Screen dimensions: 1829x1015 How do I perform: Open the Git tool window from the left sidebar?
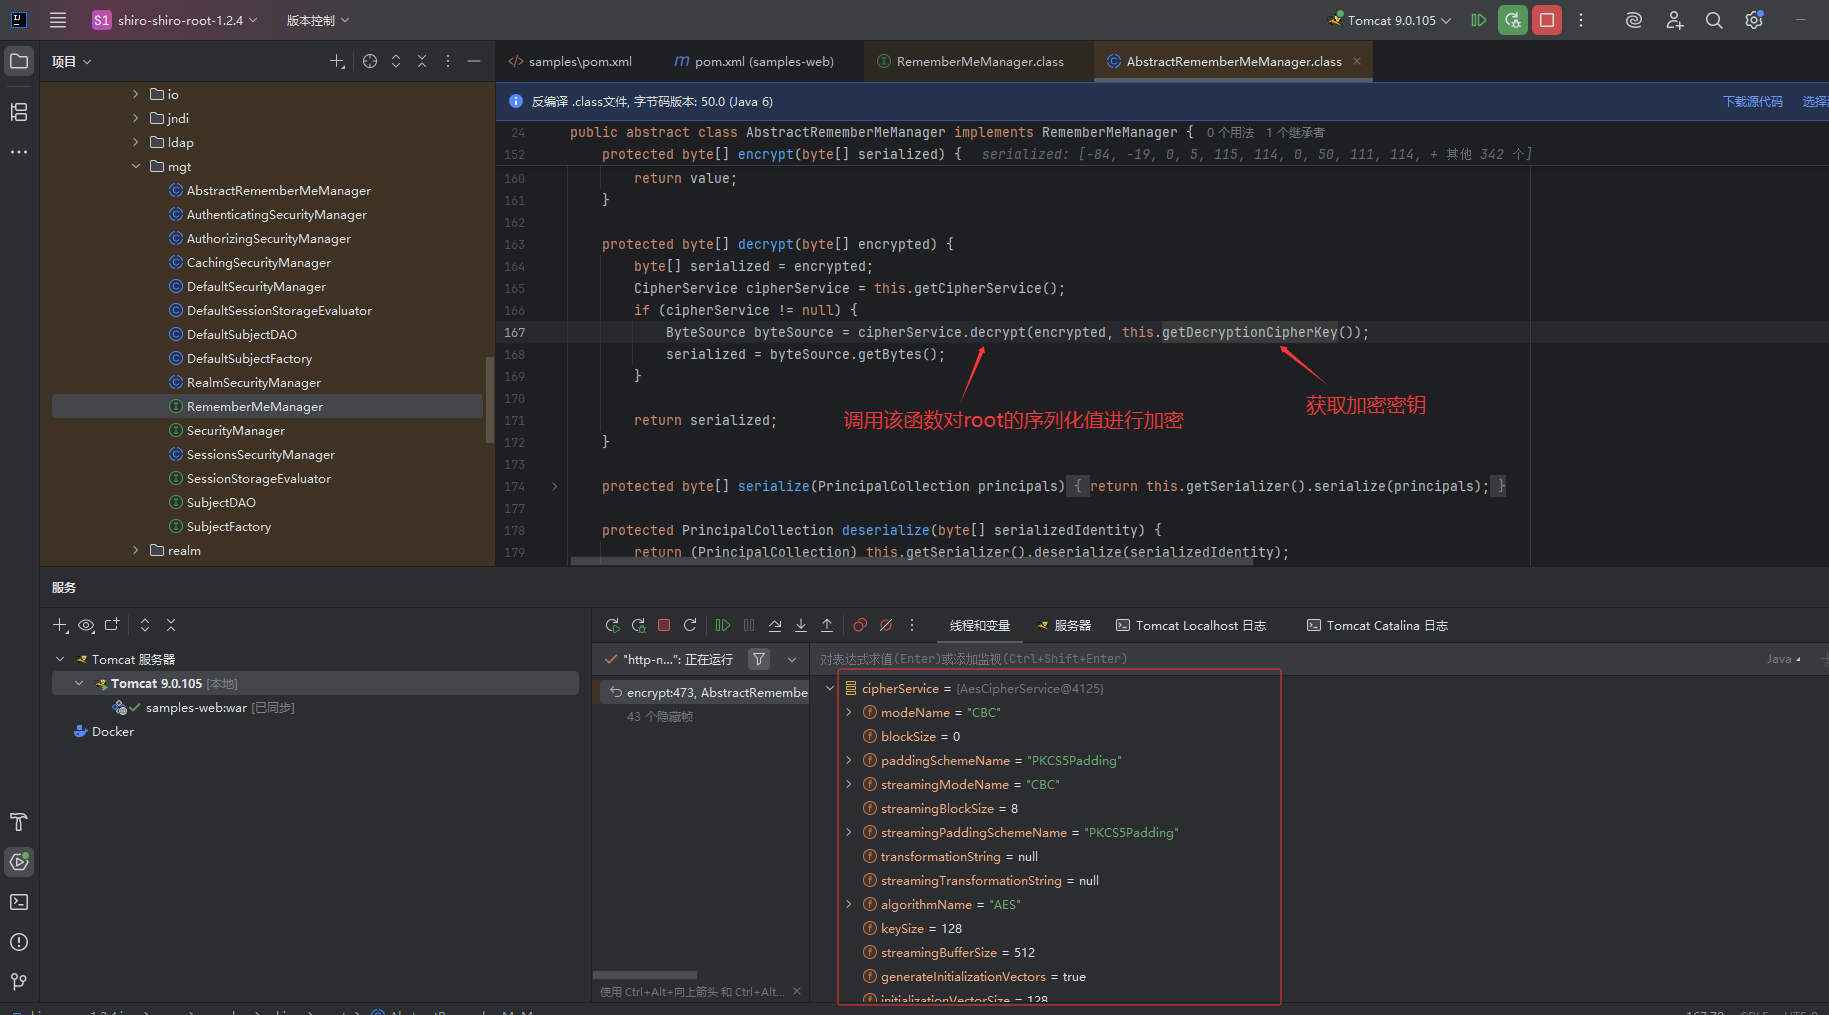(19, 982)
